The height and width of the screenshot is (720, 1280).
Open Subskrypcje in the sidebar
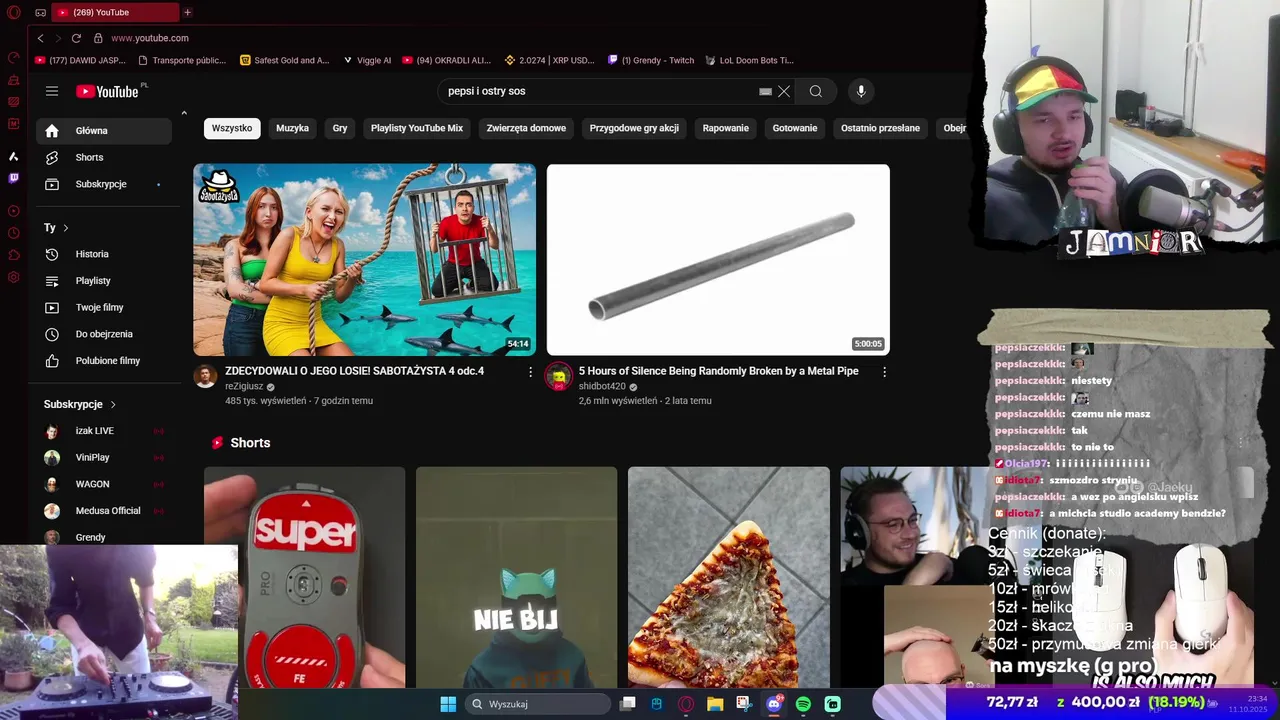104,184
